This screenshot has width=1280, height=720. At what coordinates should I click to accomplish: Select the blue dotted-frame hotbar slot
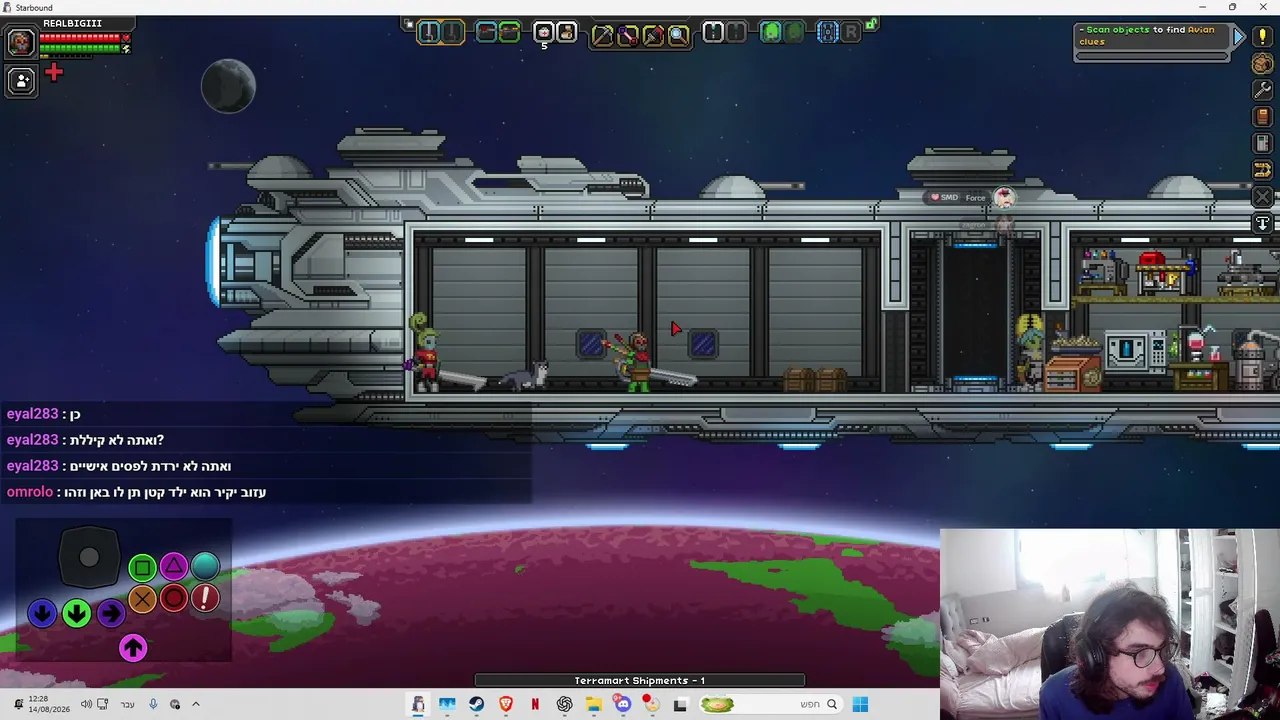coord(828,33)
